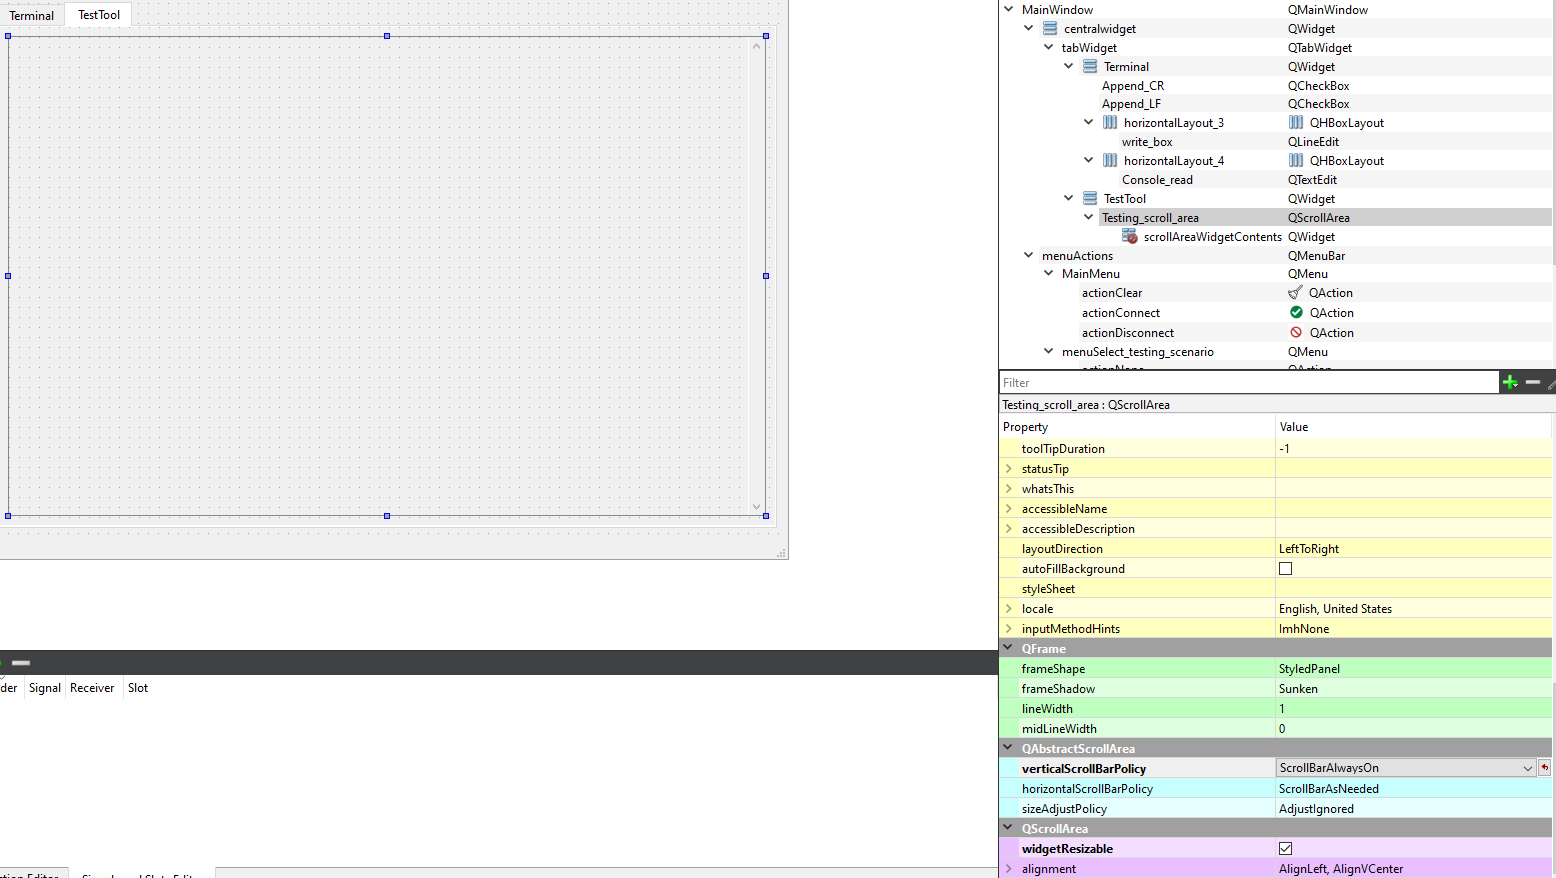Click the frameShadow Sunken value
Screen dimensions: 1556x878
[1298, 689]
